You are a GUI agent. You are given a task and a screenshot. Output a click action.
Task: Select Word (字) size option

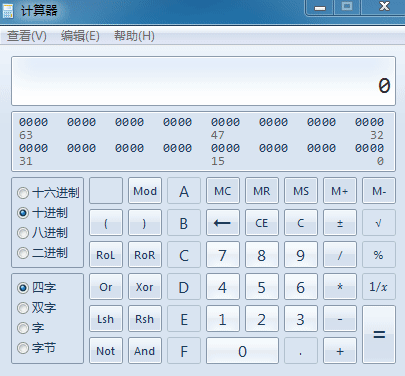click(x=31, y=328)
